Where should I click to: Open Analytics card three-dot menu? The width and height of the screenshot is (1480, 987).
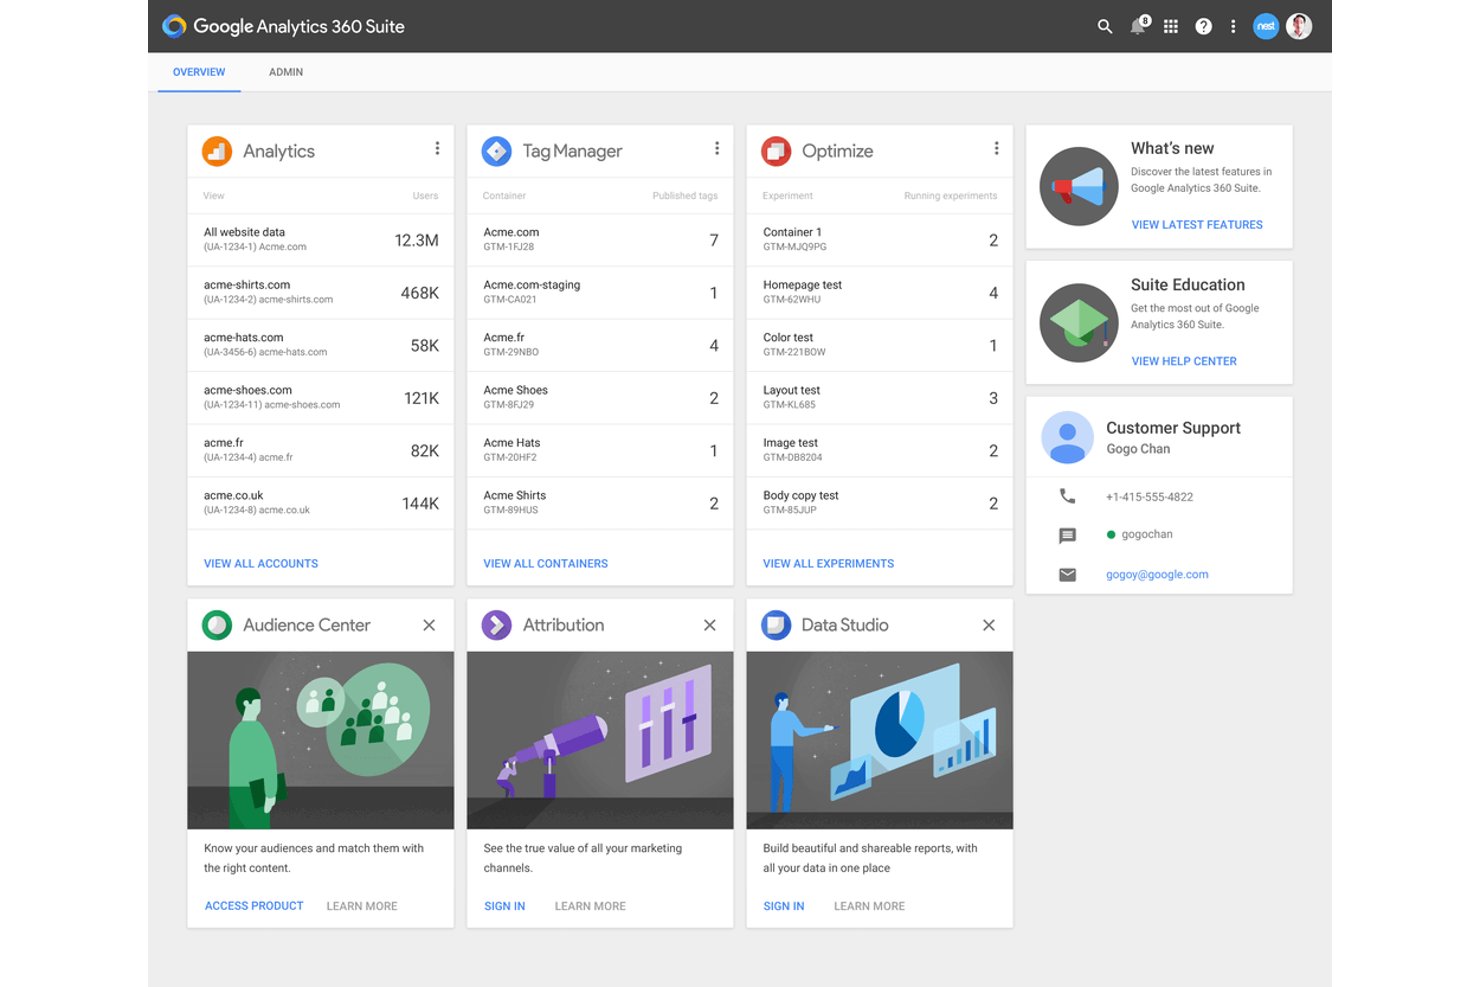[437, 149]
